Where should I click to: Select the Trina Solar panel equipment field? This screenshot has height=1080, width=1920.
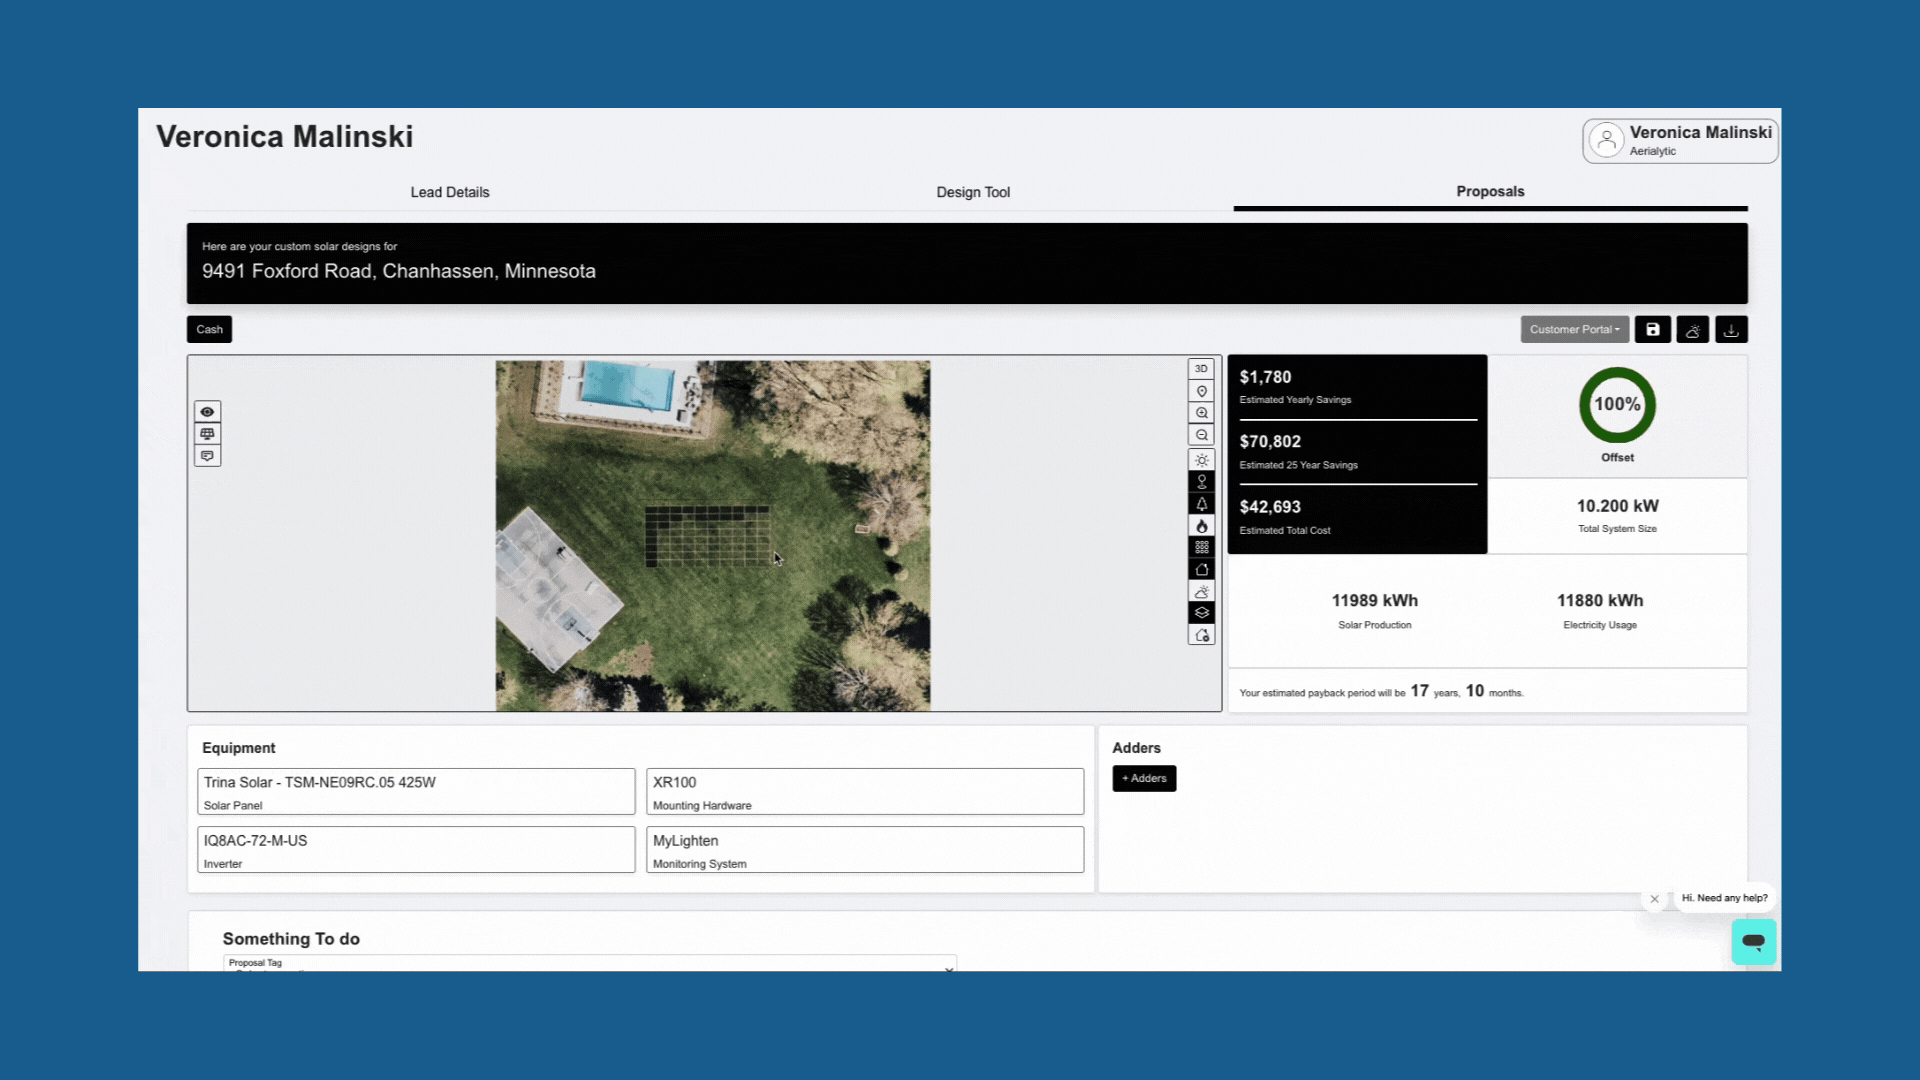click(x=416, y=791)
